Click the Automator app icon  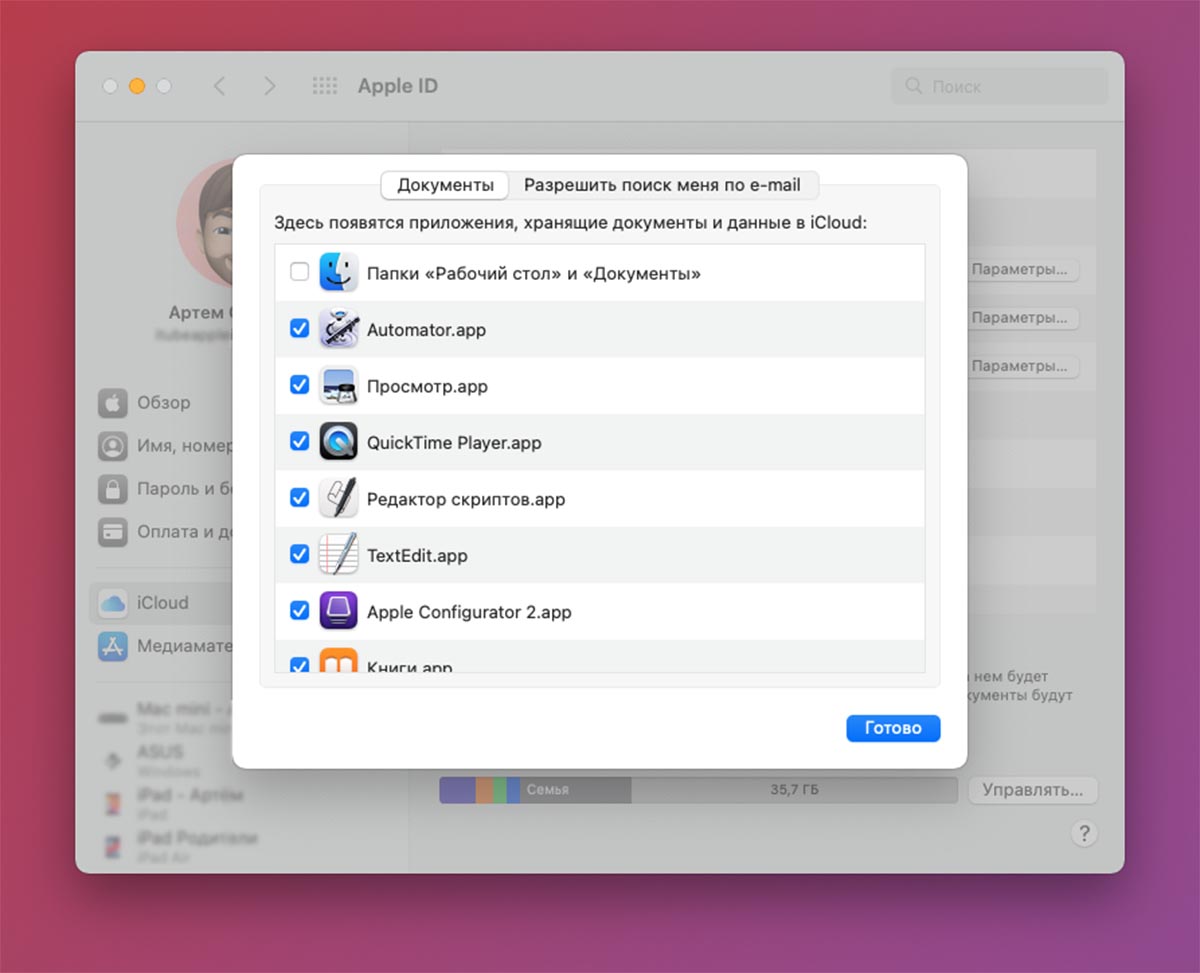click(338, 329)
